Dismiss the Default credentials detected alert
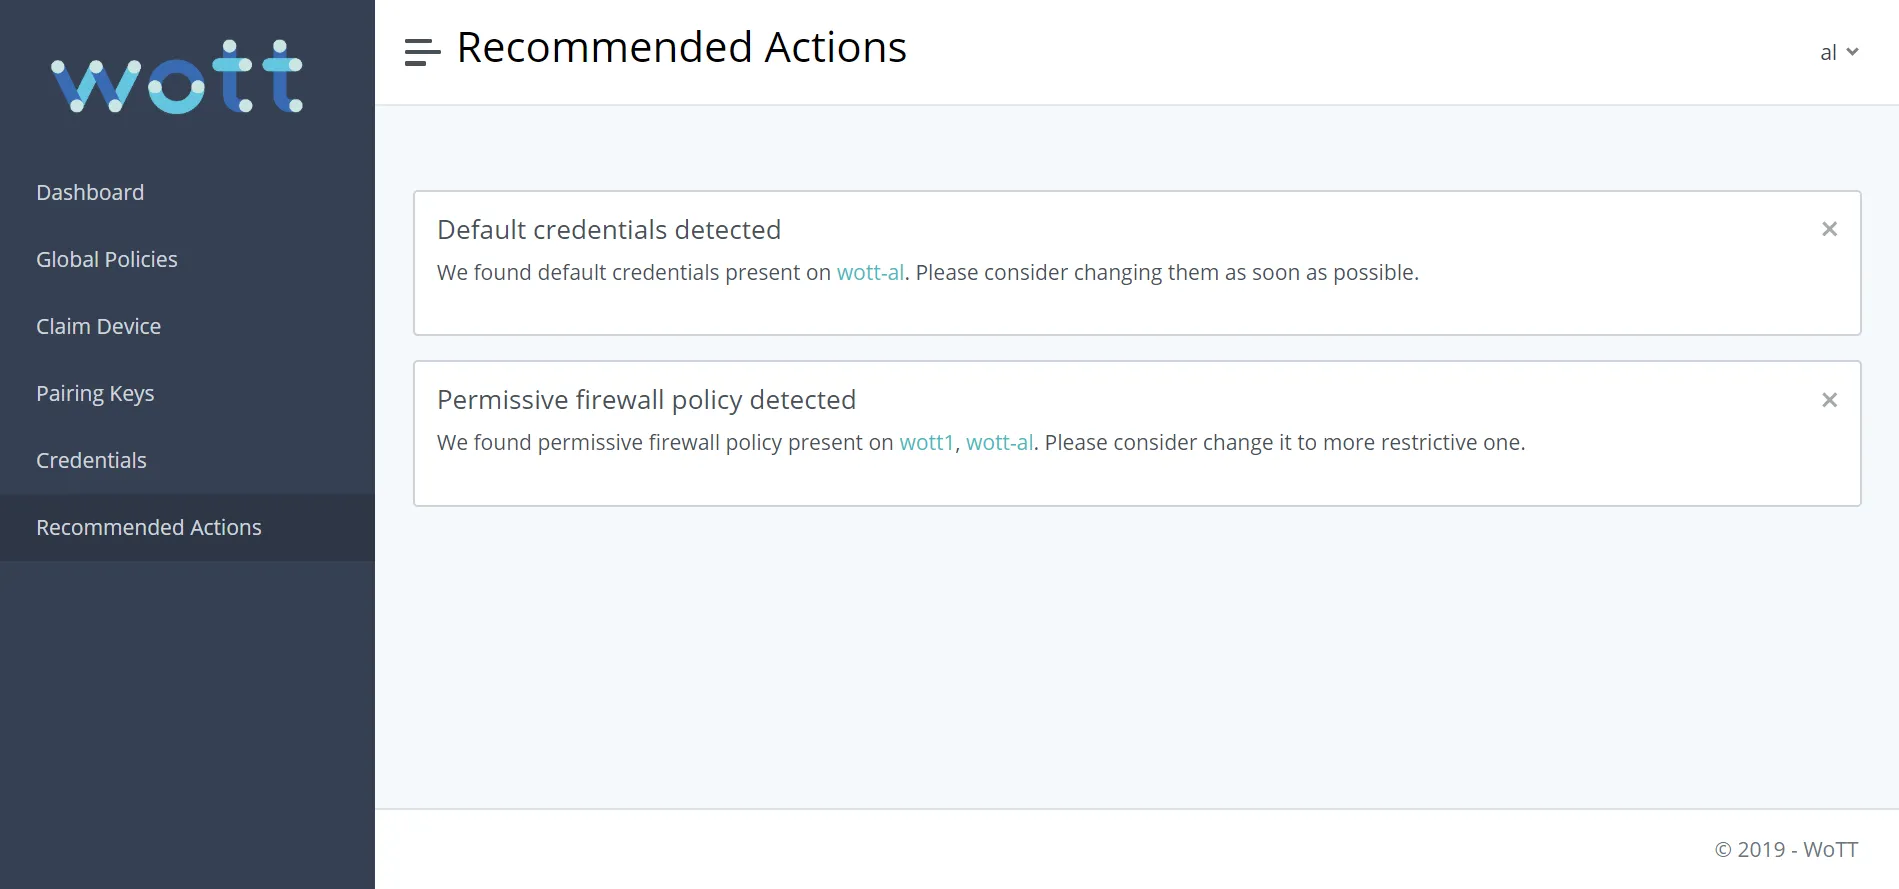 click(1829, 228)
